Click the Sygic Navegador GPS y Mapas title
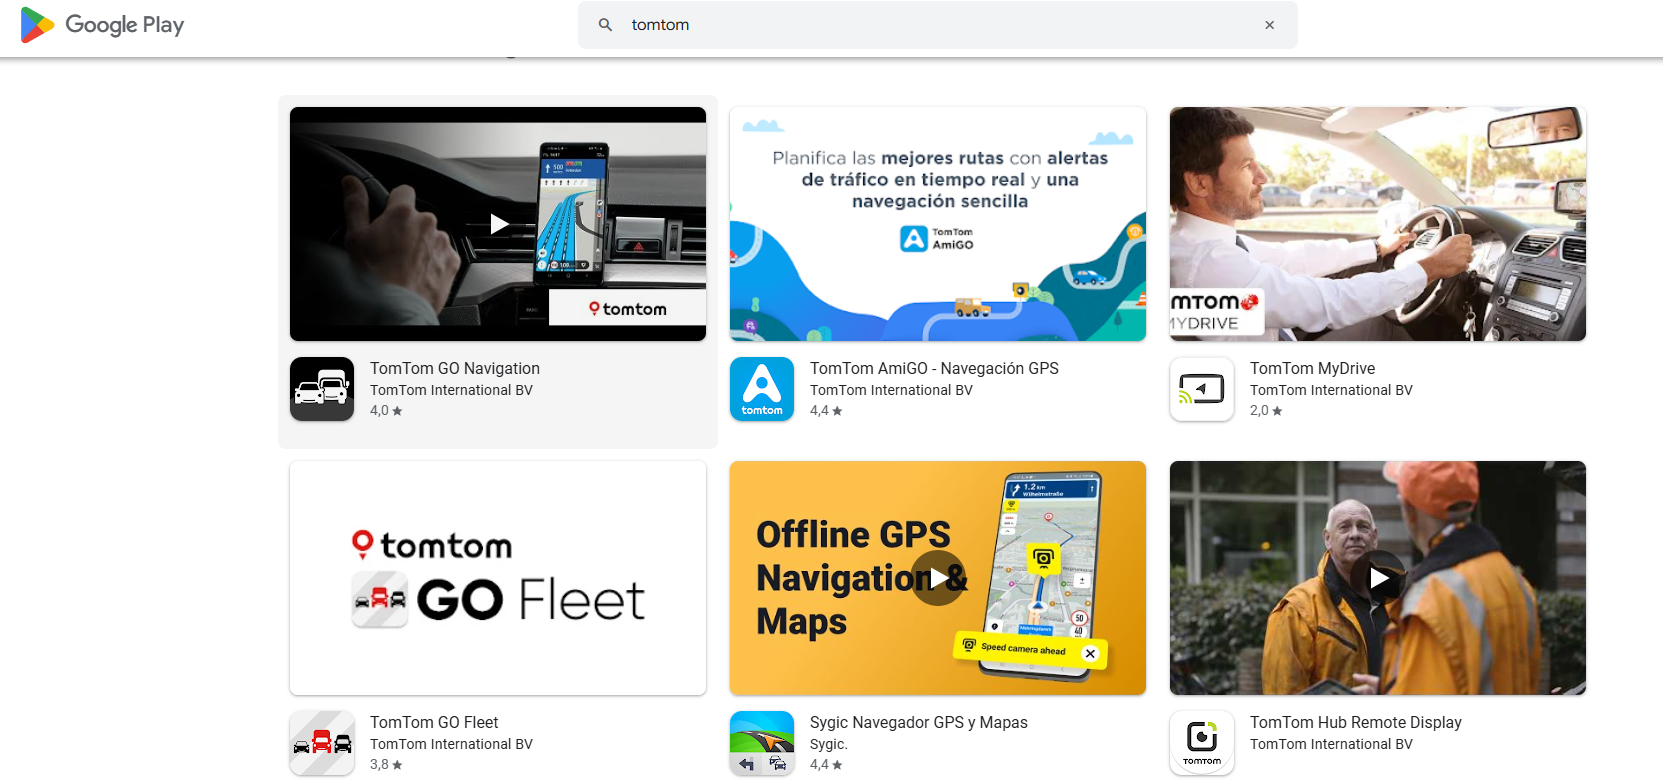The width and height of the screenshot is (1663, 783). pyautogui.click(x=918, y=722)
